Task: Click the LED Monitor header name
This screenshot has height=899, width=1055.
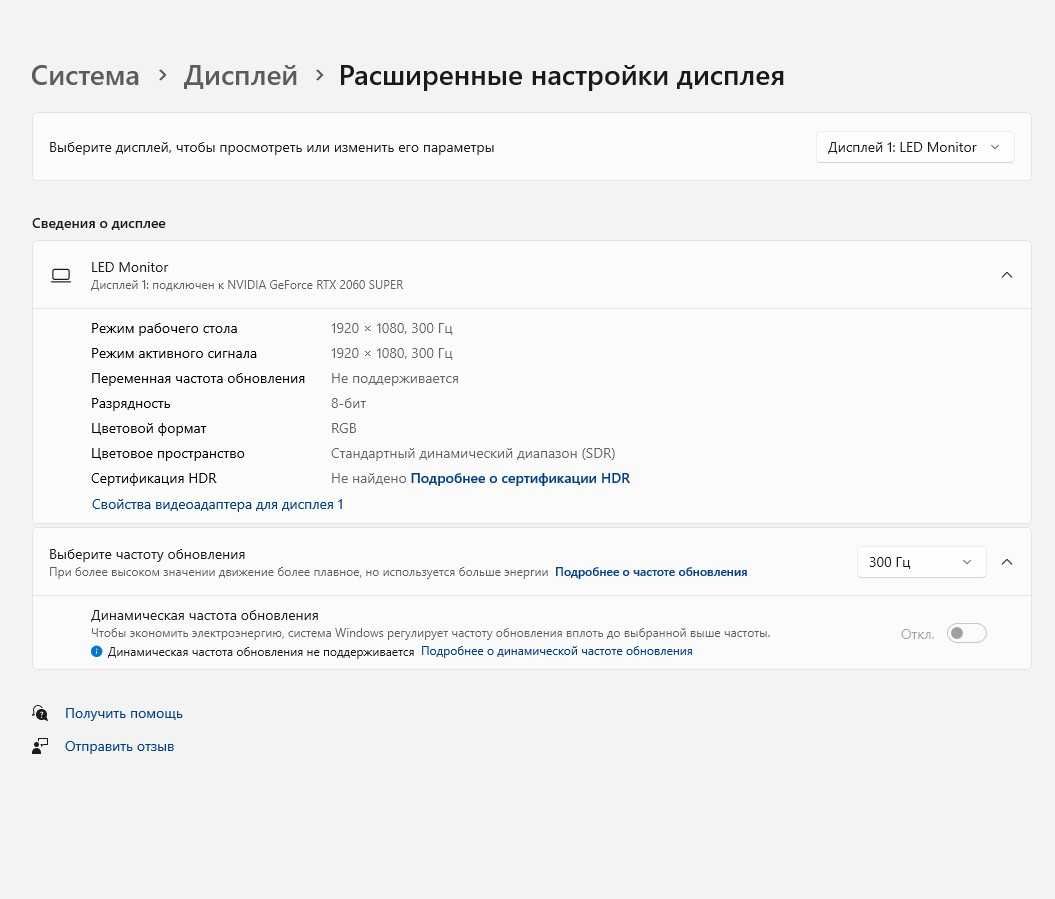Action: pos(129,267)
